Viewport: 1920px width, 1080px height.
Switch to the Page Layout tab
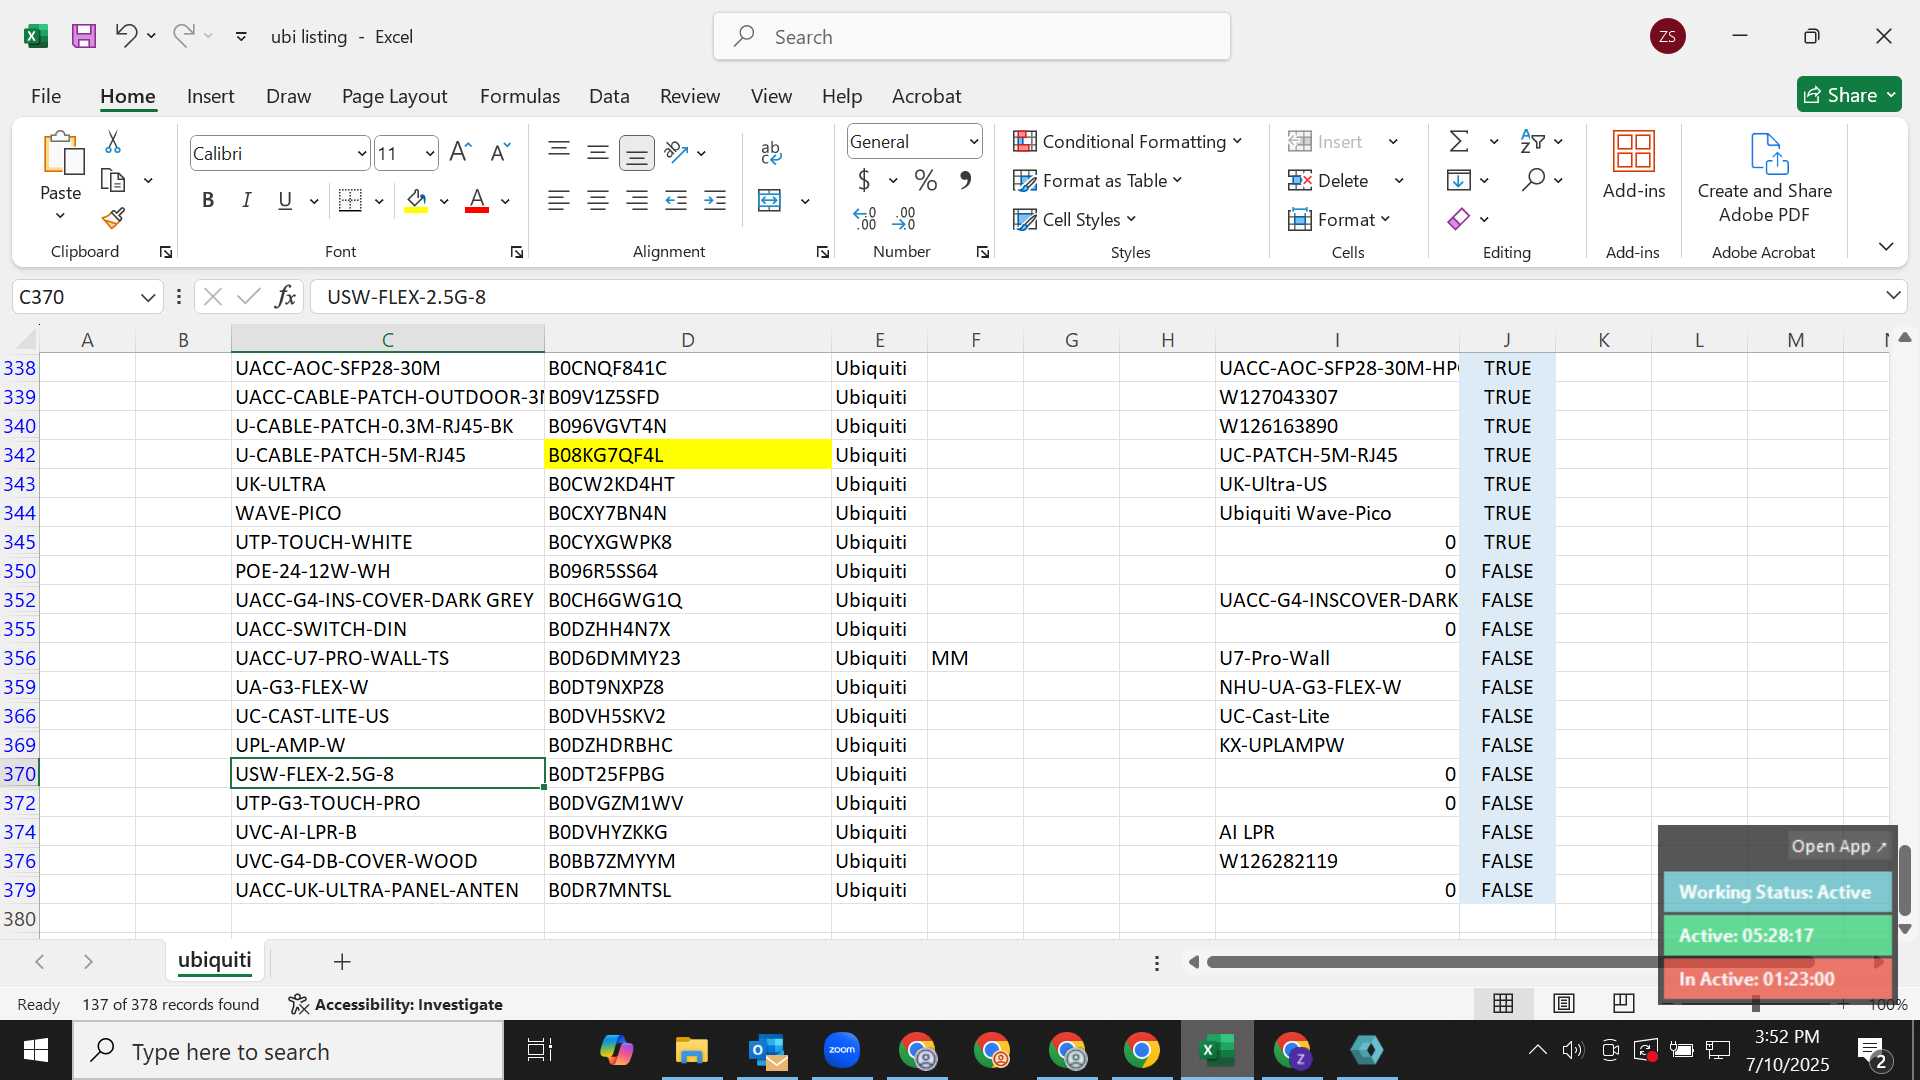click(x=394, y=97)
